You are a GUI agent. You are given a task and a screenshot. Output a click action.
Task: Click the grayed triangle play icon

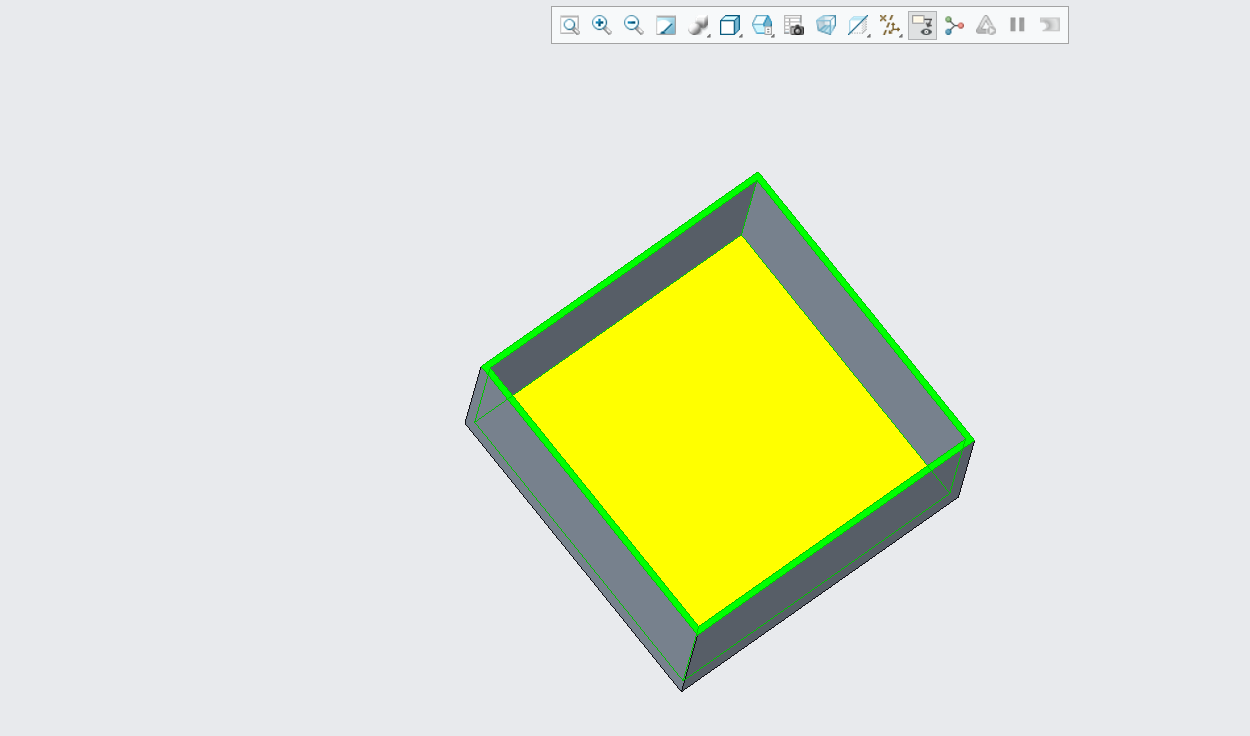pyautogui.click(x=986, y=25)
